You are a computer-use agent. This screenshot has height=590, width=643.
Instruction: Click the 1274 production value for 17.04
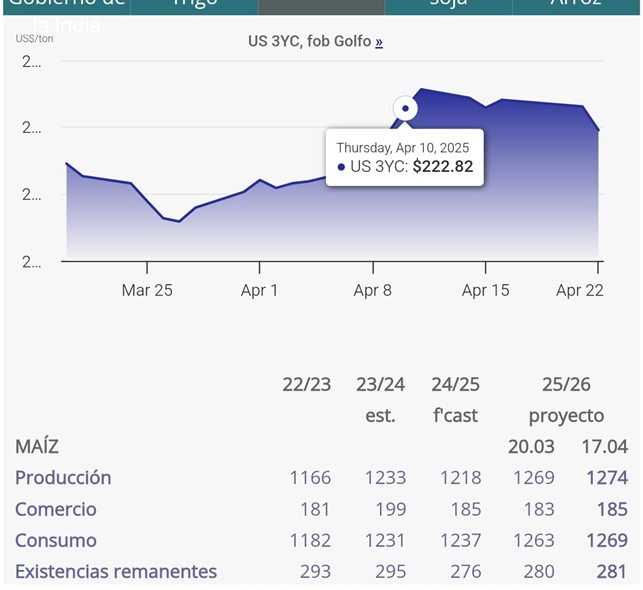pyautogui.click(x=607, y=478)
